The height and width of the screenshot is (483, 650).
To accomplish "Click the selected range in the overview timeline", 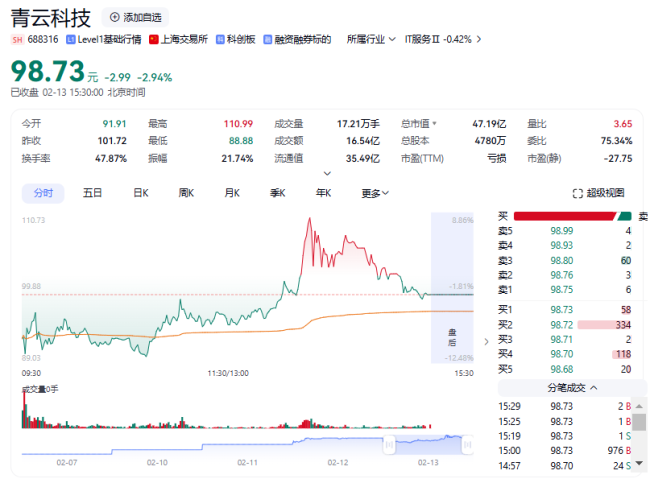I will pos(428,445).
